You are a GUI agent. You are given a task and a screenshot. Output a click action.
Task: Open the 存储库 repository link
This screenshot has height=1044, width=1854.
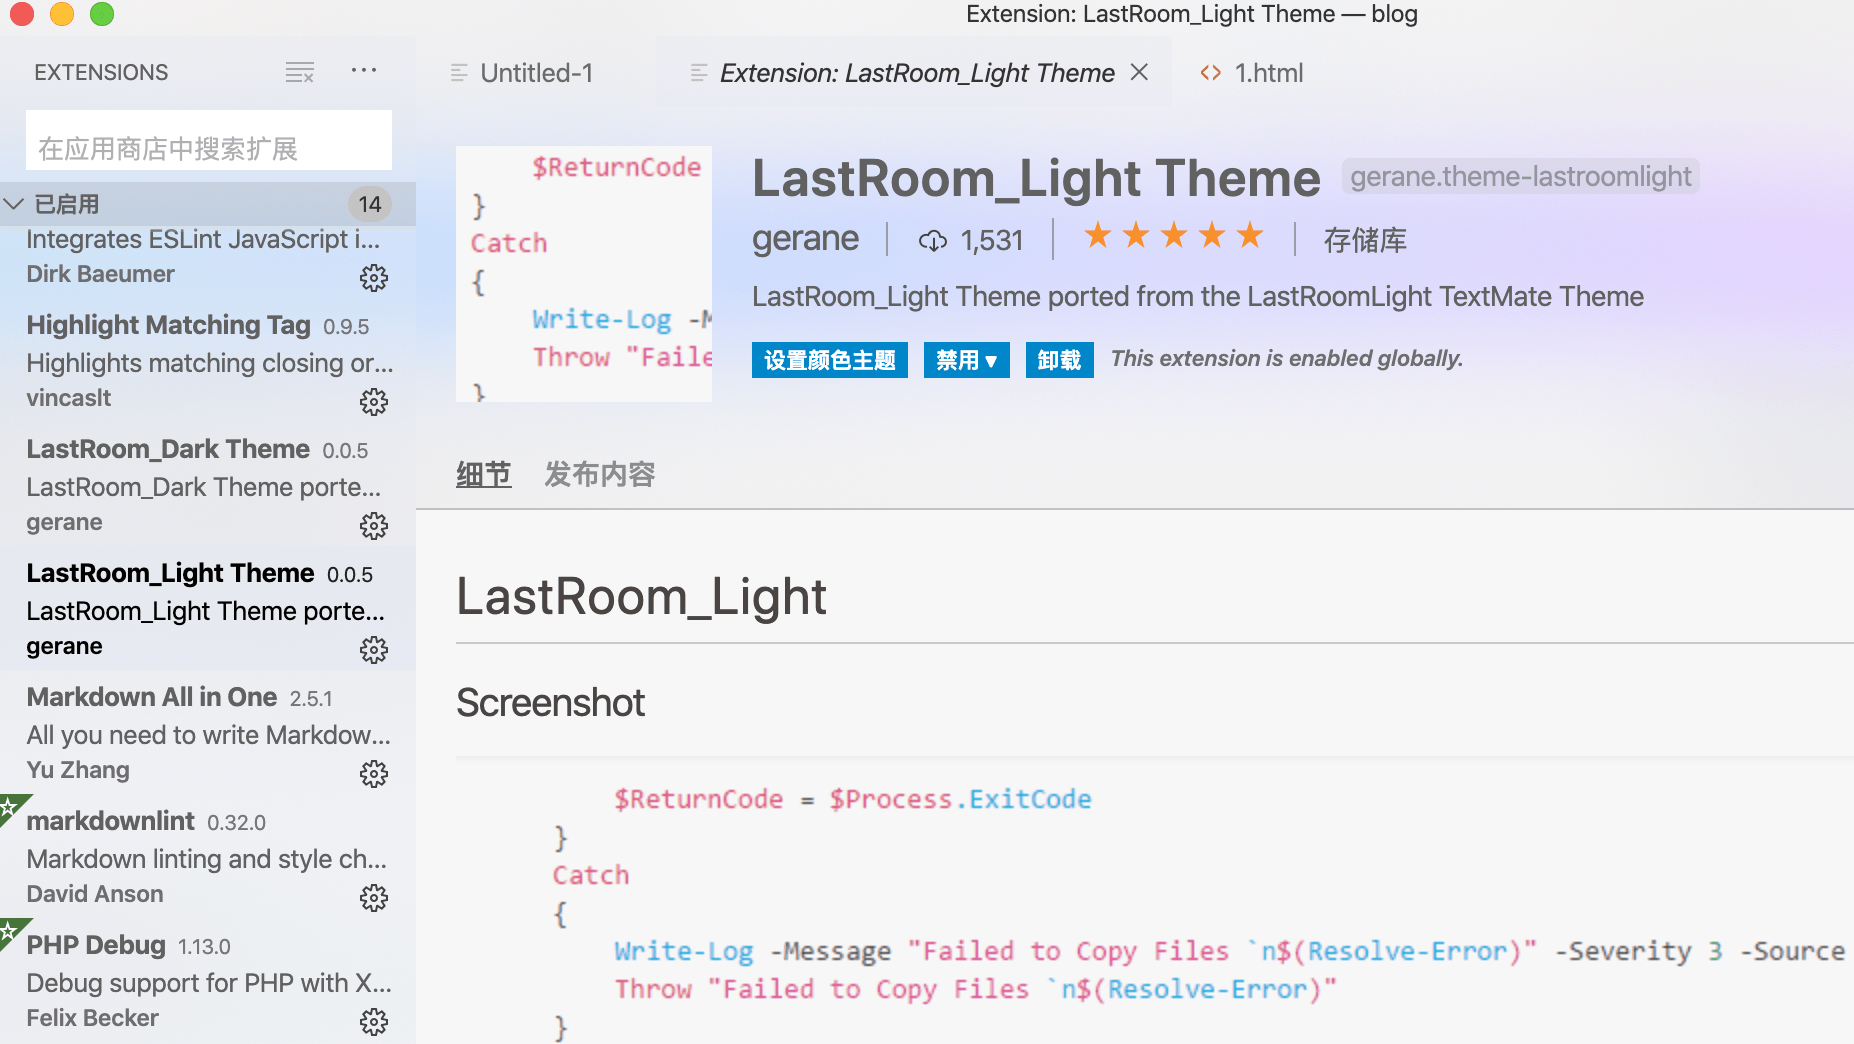pyautogui.click(x=1365, y=240)
